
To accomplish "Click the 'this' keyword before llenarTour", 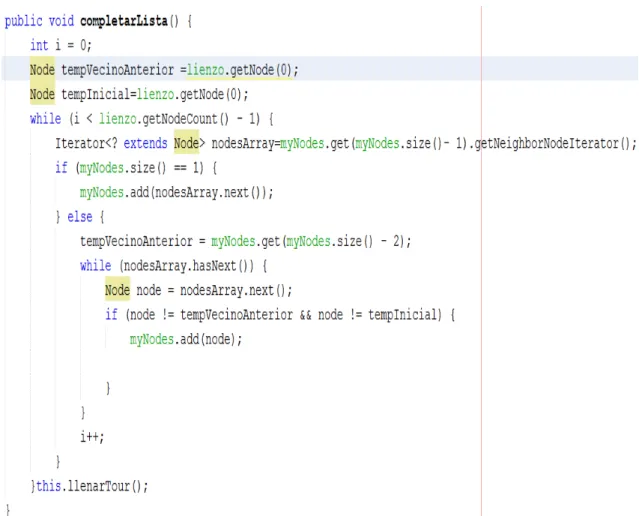I will pyautogui.click(x=48, y=486).
